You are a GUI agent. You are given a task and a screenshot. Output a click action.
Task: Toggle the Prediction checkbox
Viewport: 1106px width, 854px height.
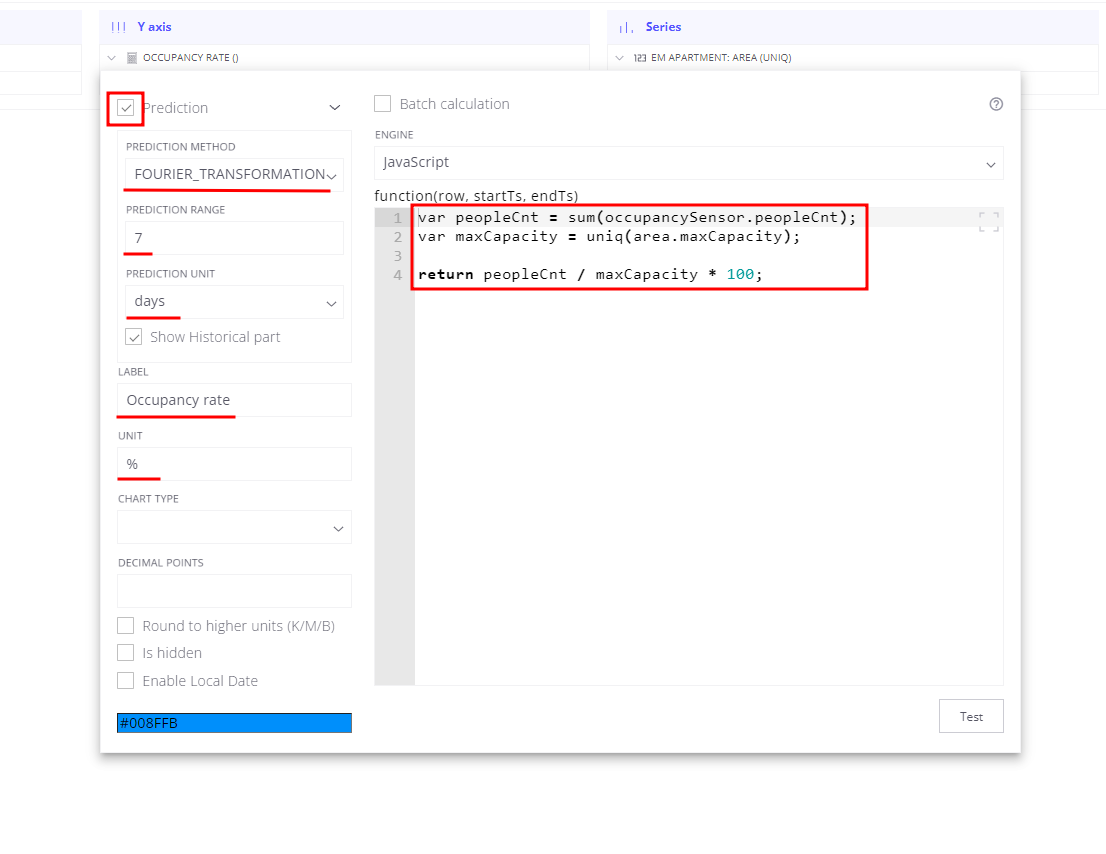pyautogui.click(x=126, y=107)
